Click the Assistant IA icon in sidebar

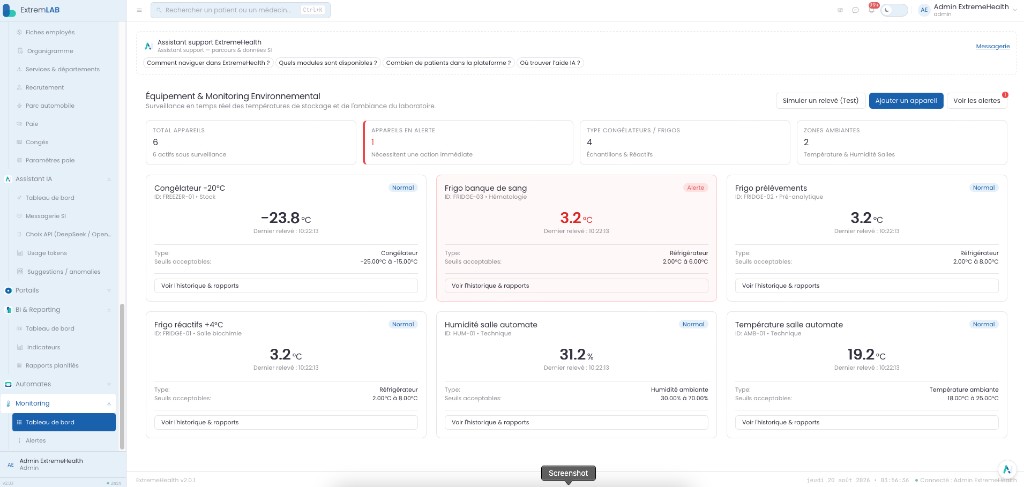tap(8, 178)
